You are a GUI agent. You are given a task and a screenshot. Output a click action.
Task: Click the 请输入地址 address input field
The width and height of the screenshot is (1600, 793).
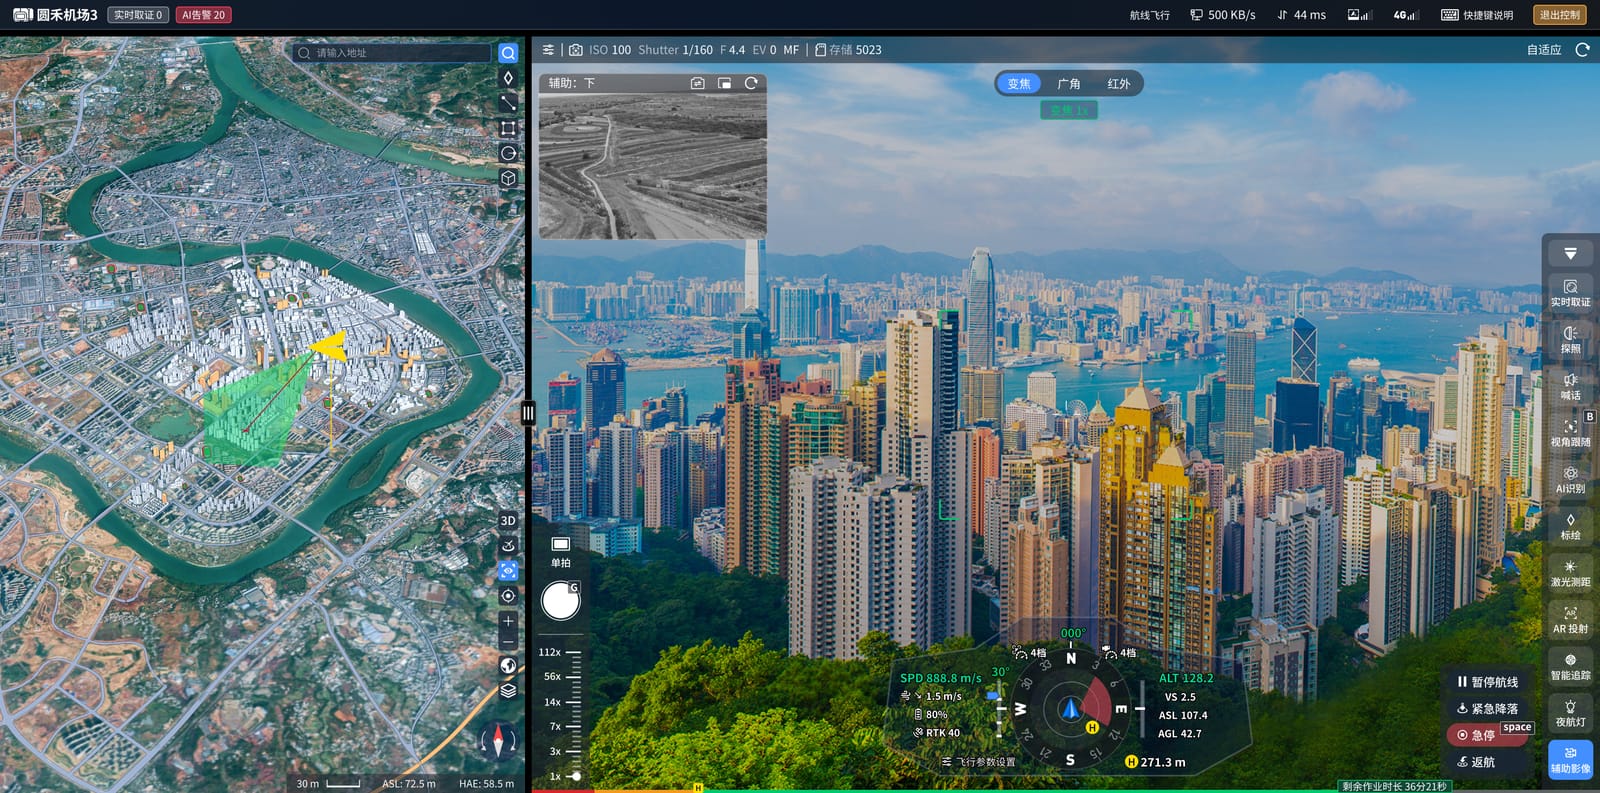(400, 53)
